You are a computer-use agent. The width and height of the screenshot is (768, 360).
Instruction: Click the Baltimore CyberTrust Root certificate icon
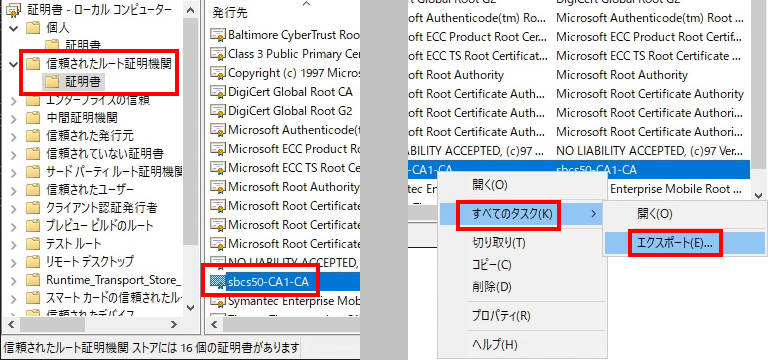(216, 36)
